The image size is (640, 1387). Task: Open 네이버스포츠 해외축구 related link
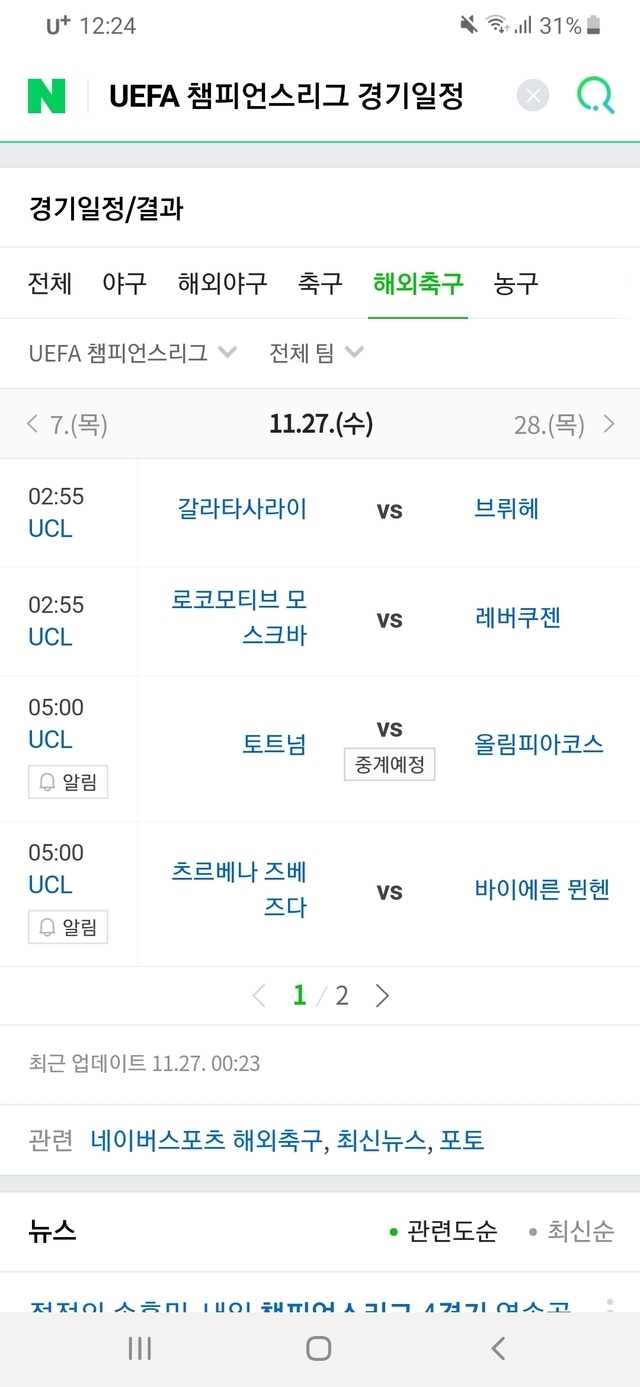click(207, 1140)
